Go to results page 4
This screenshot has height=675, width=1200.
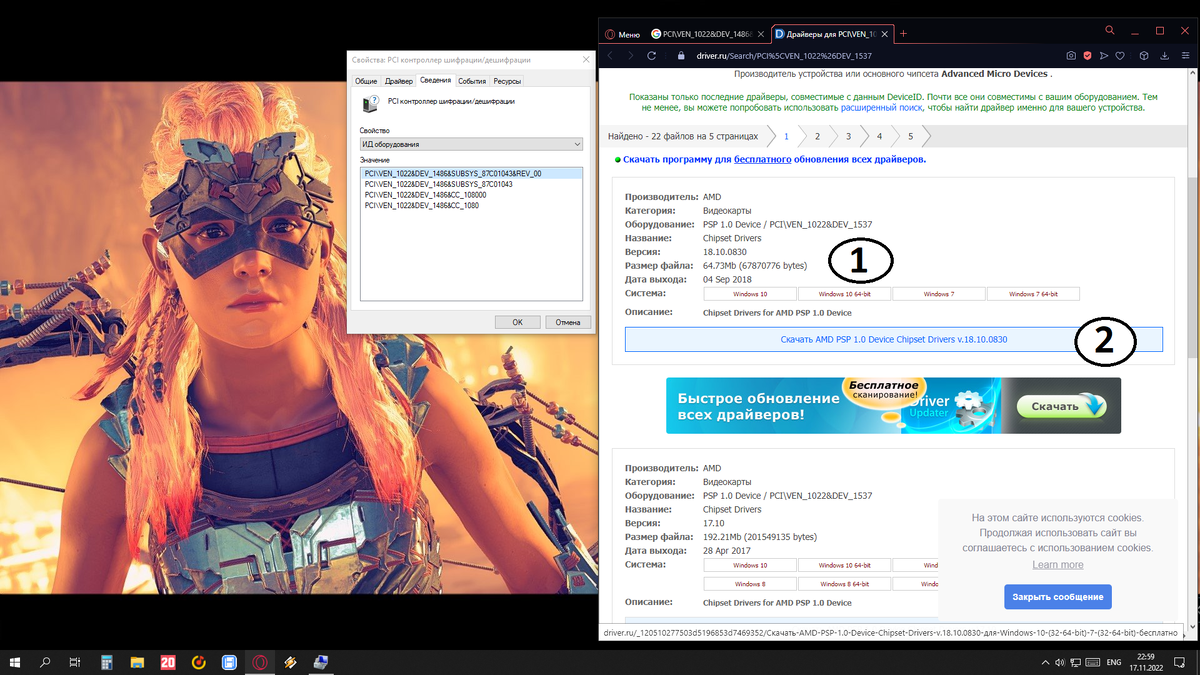click(x=879, y=135)
